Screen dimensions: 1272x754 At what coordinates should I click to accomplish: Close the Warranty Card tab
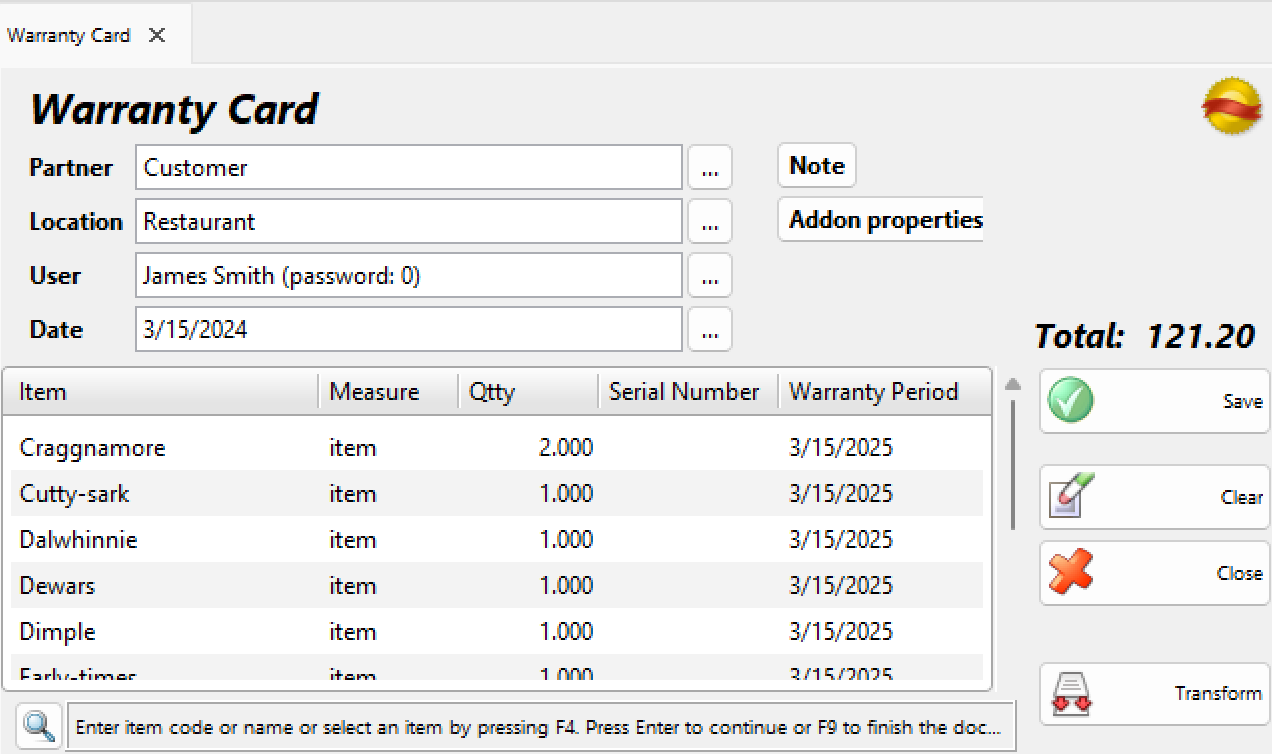[157, 35]
